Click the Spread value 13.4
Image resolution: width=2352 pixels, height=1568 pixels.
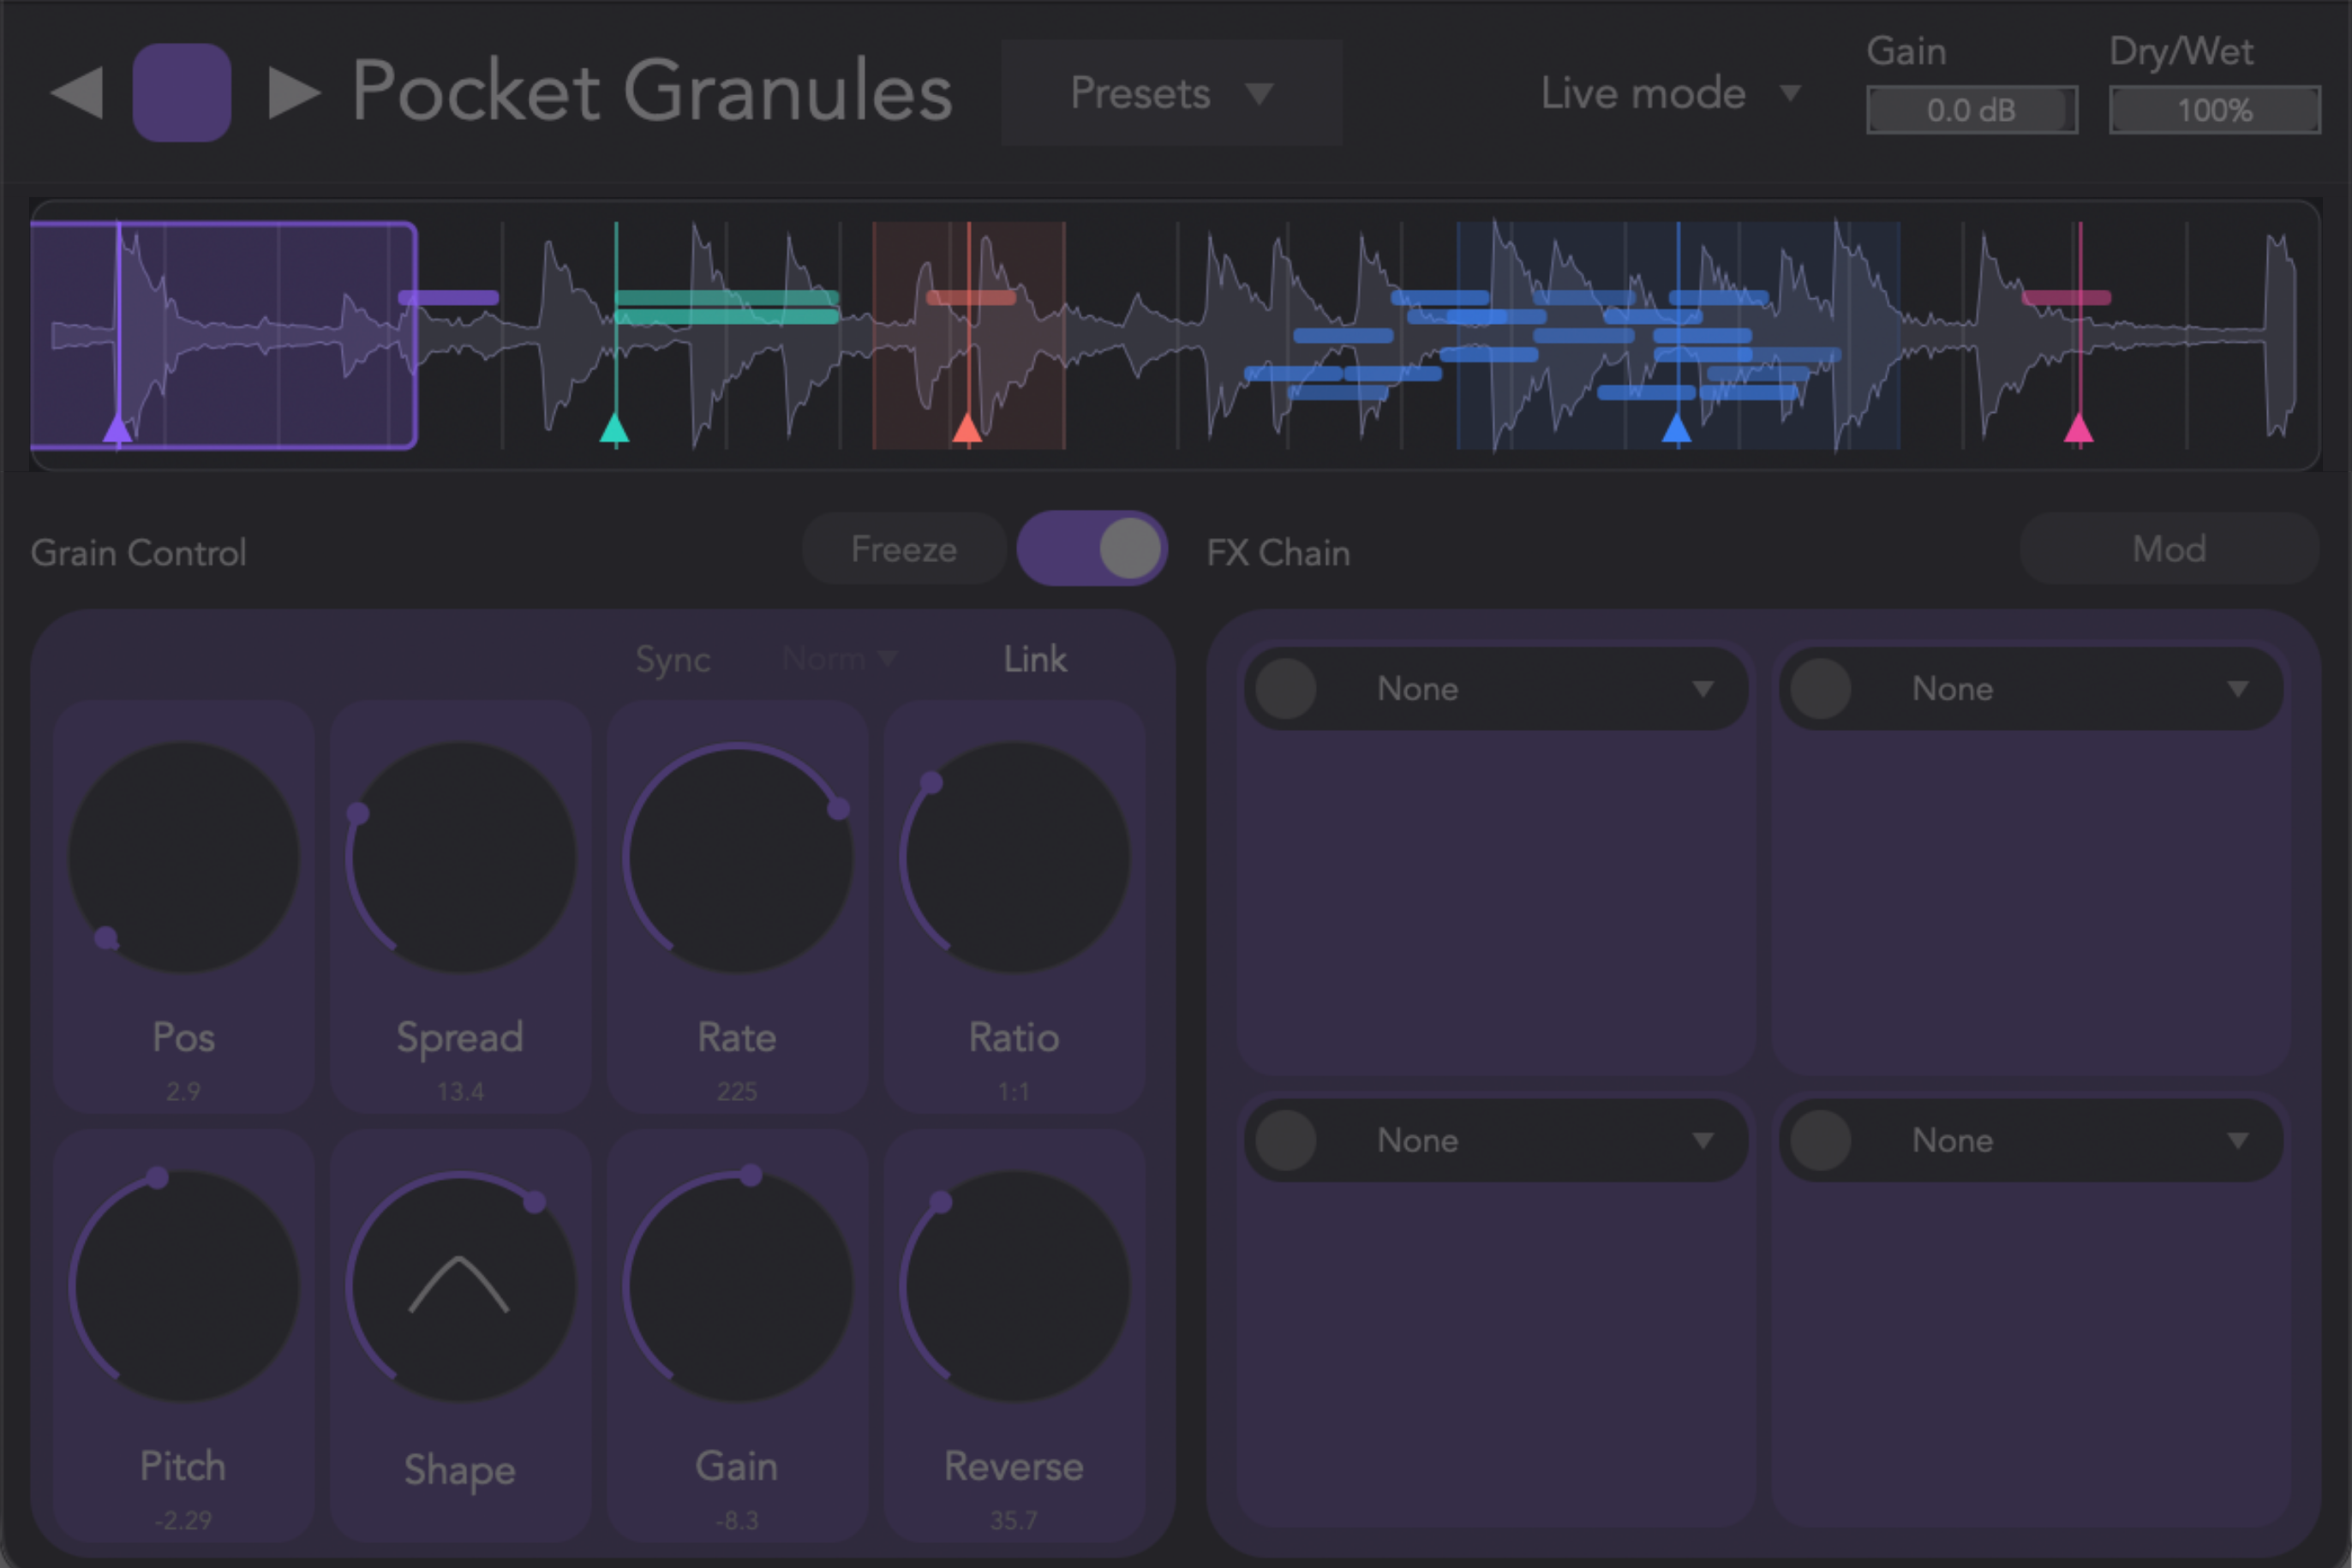tap(460, 1091)
